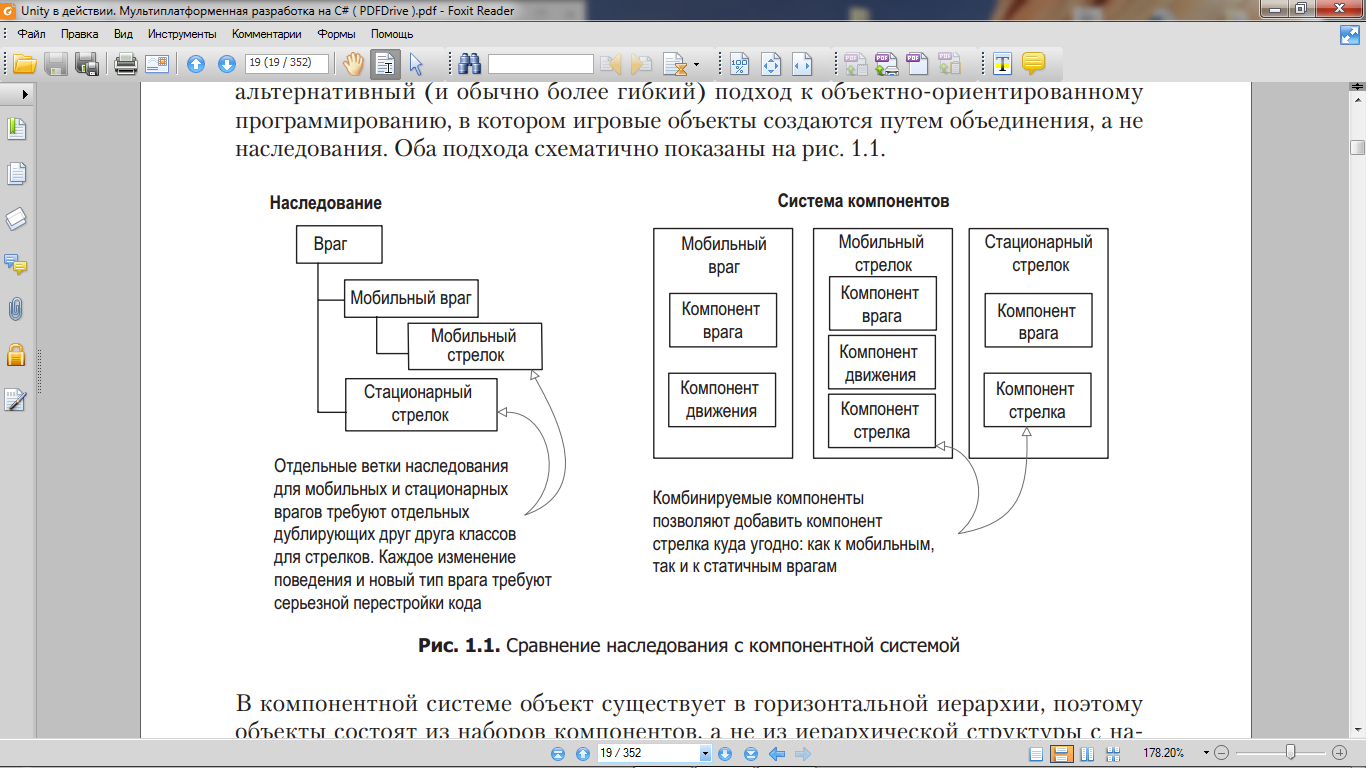The height and width of the screenshot is (768, 1366).
Task: Jump to last page in bottom bar
Action: 750,753
